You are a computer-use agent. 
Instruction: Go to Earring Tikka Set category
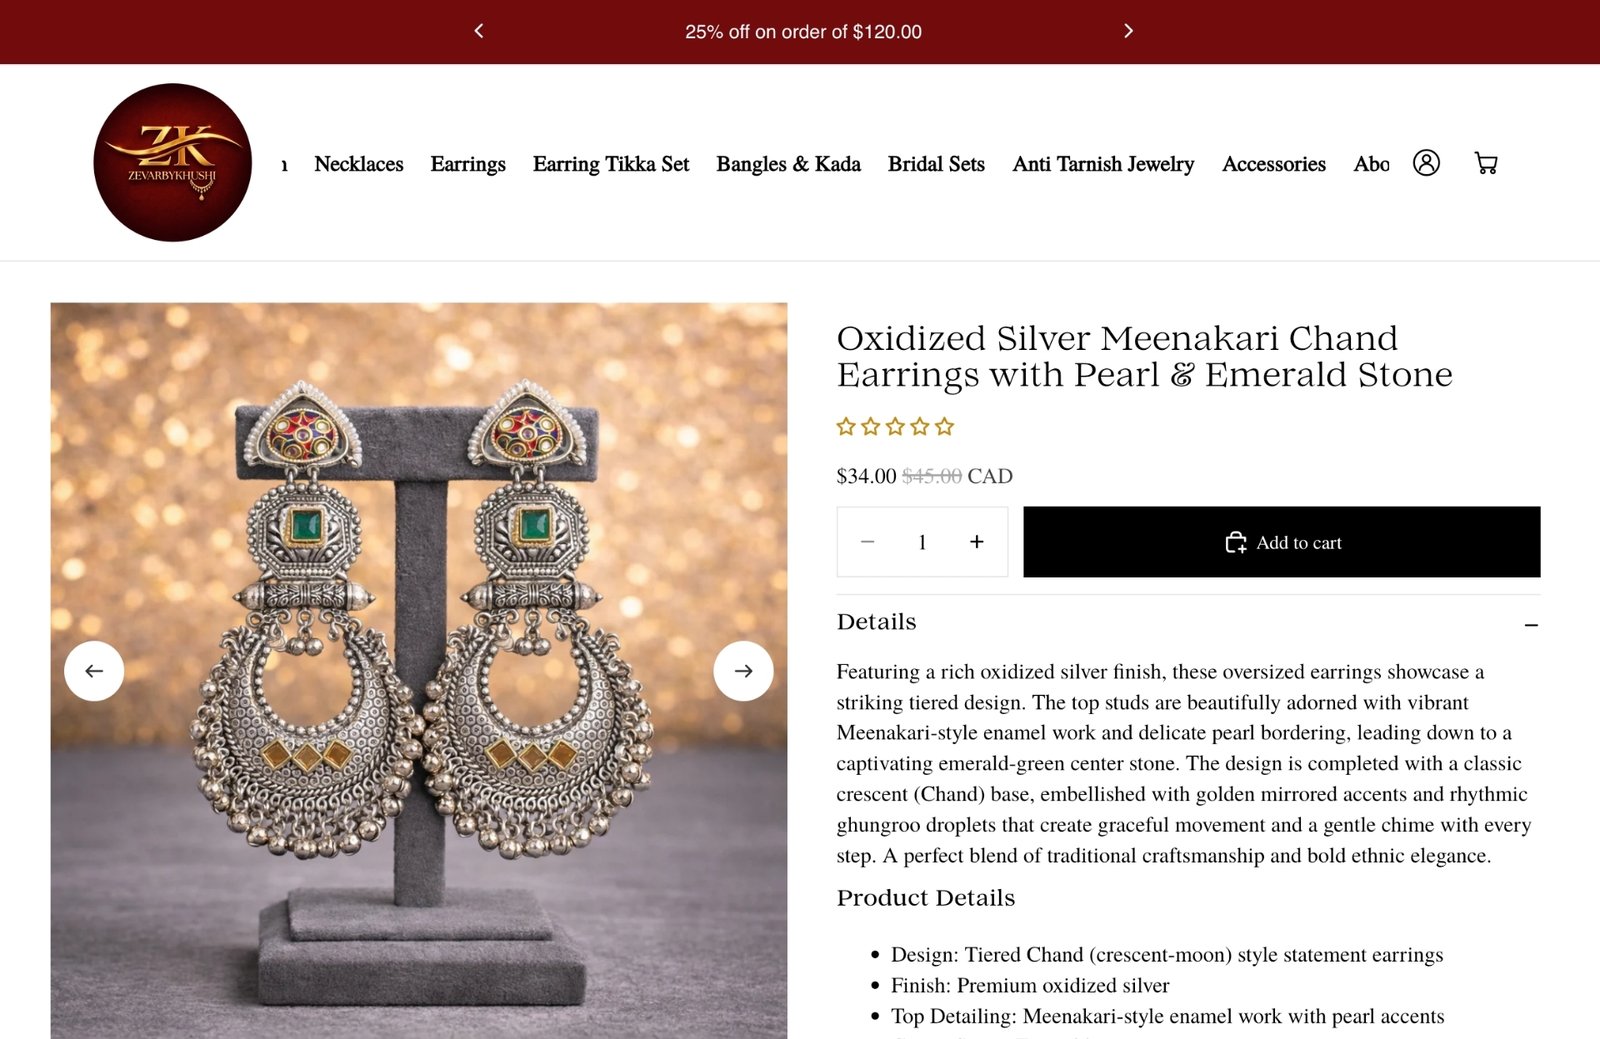click(611, 164)
